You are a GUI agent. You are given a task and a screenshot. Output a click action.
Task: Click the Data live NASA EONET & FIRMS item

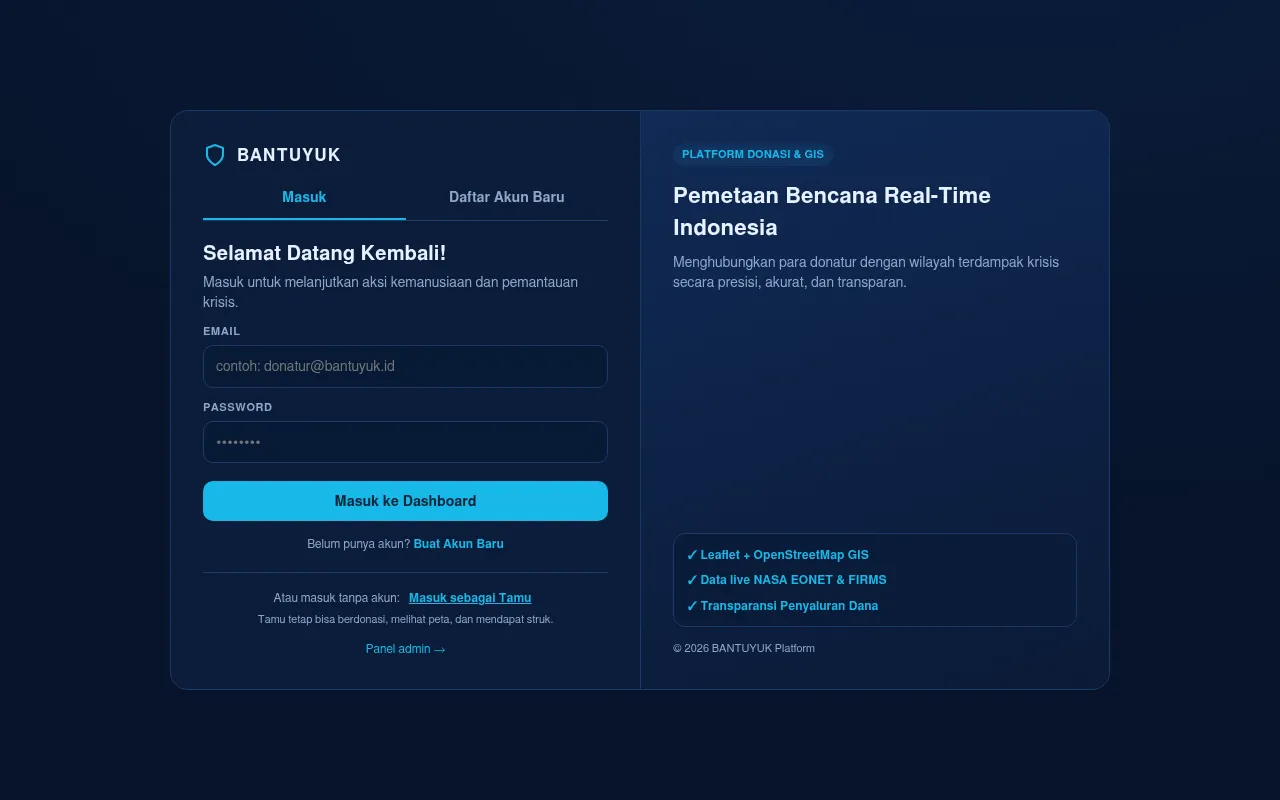786,580
